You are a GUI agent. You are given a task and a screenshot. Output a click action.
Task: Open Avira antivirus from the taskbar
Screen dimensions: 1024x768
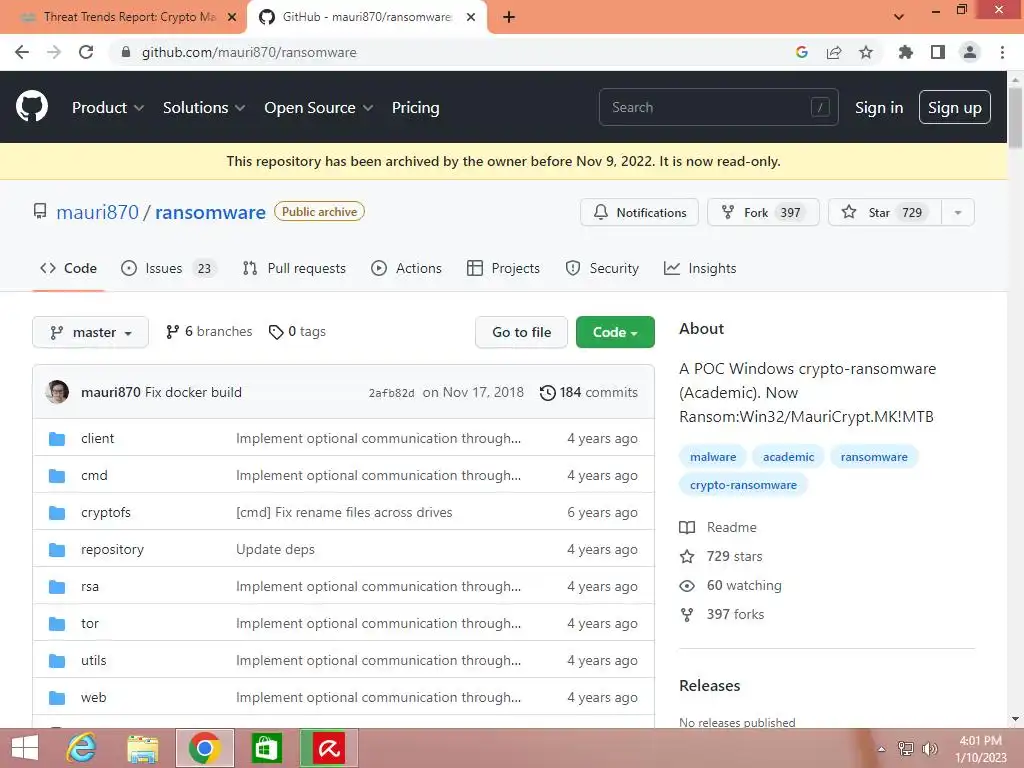(x=328, y=748)
